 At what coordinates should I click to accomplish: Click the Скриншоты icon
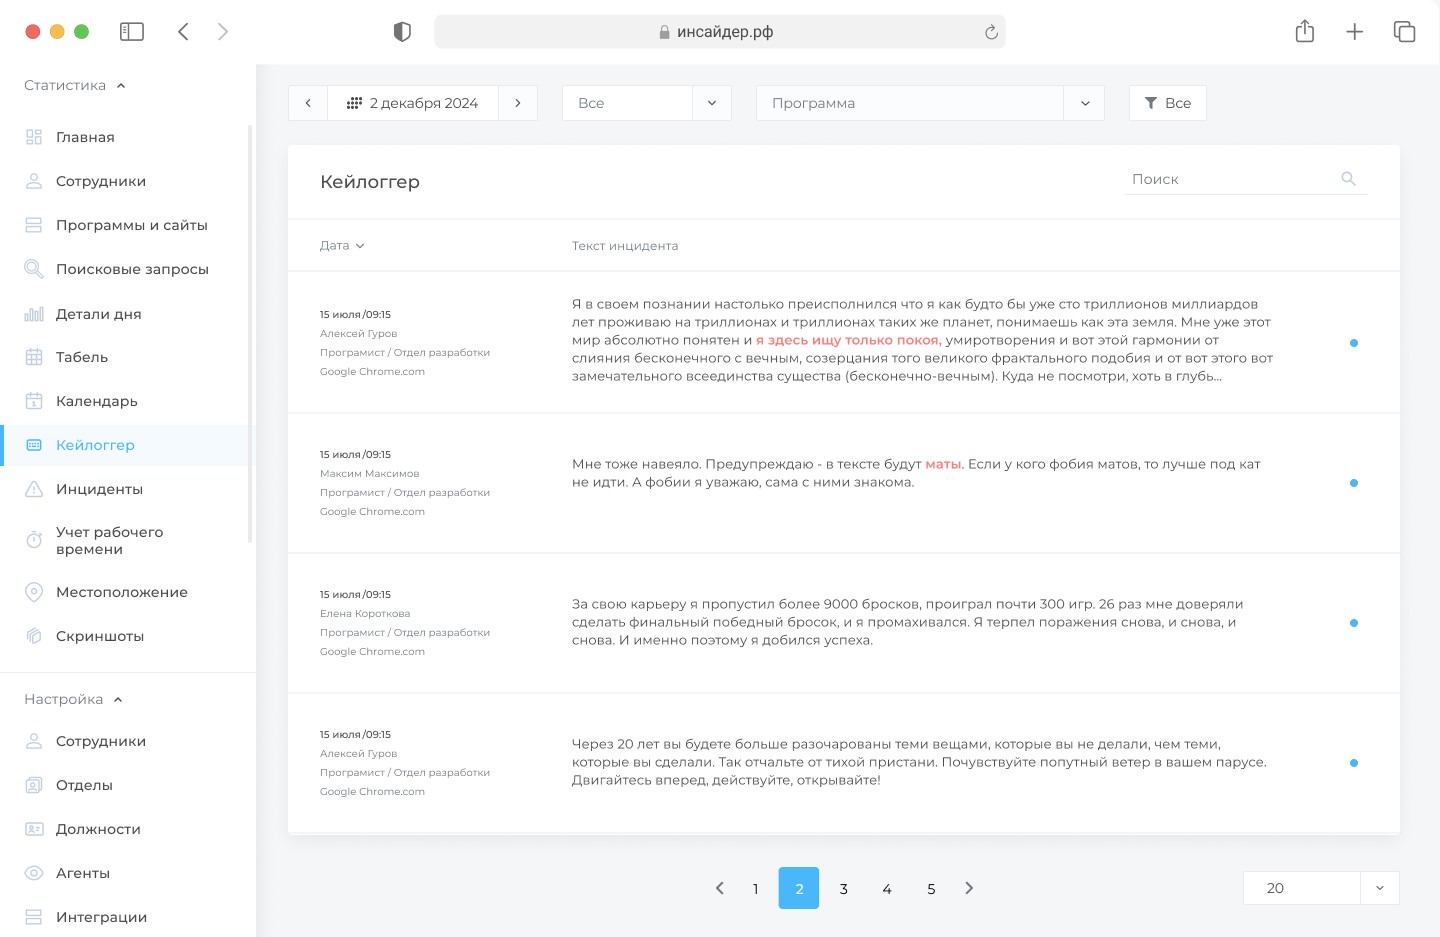(34, 636)
